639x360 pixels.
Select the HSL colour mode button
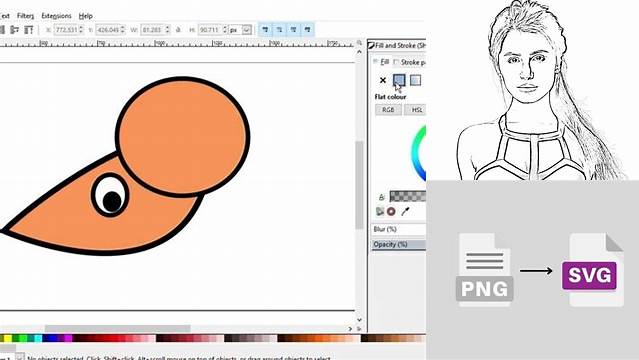(x=415, y=110)
